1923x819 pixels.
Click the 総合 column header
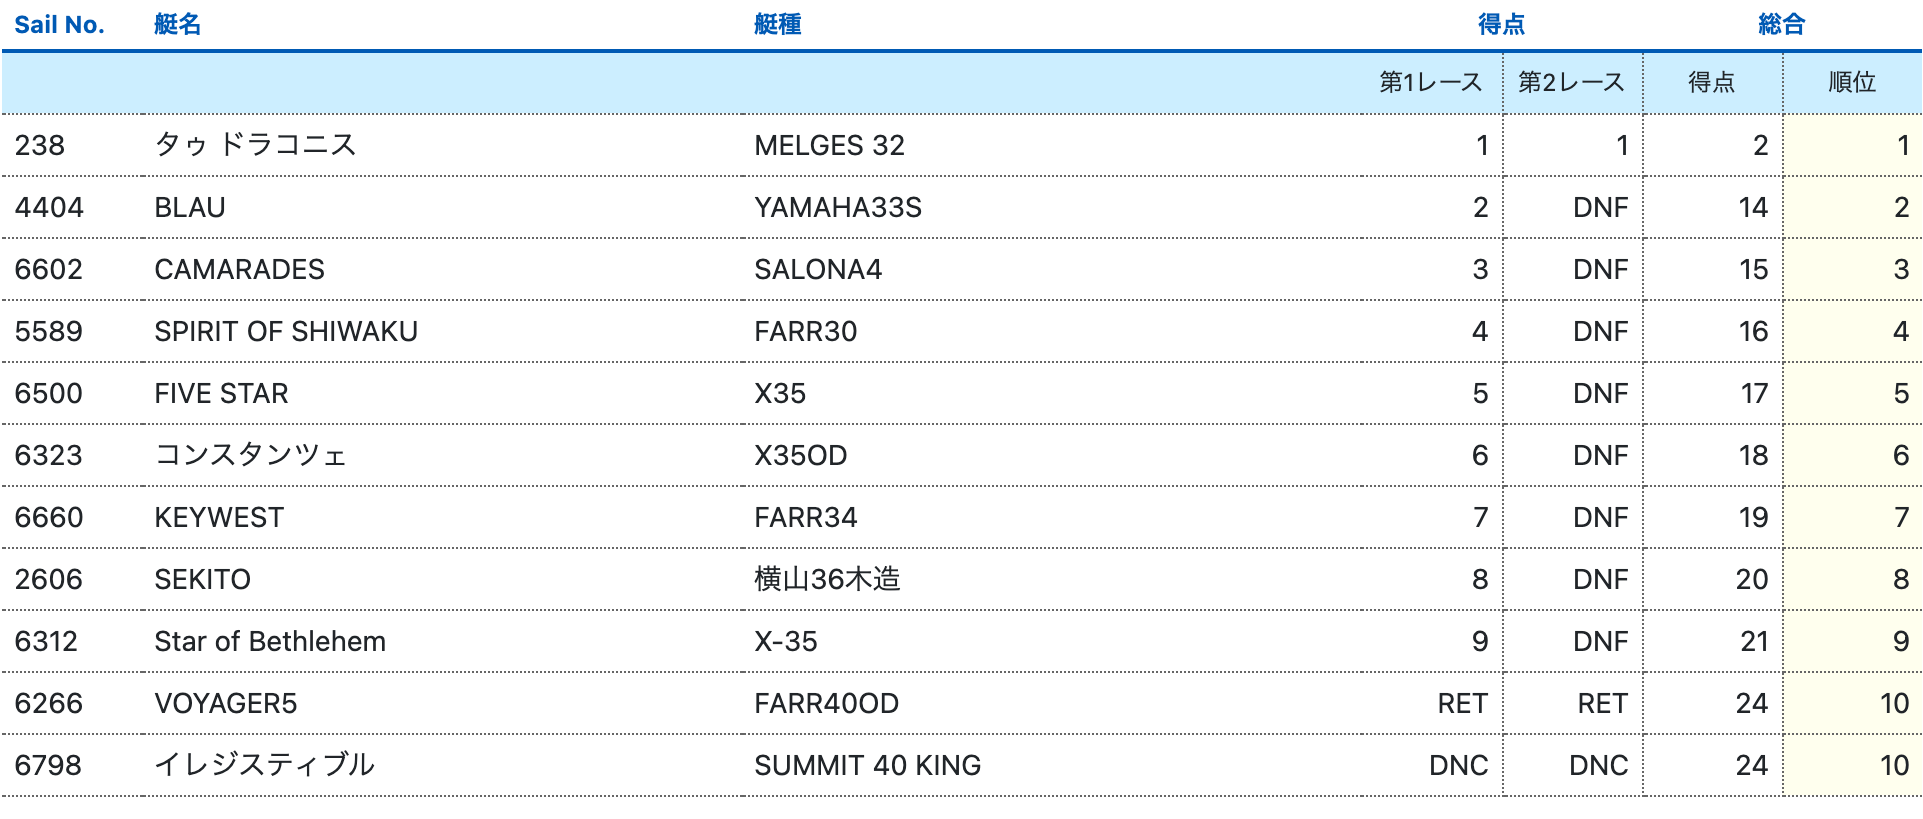(1781, 25)
